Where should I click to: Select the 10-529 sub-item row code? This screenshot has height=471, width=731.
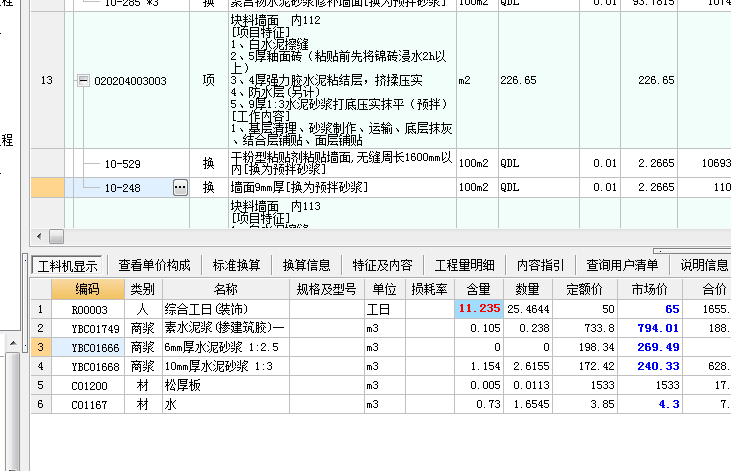123,164
